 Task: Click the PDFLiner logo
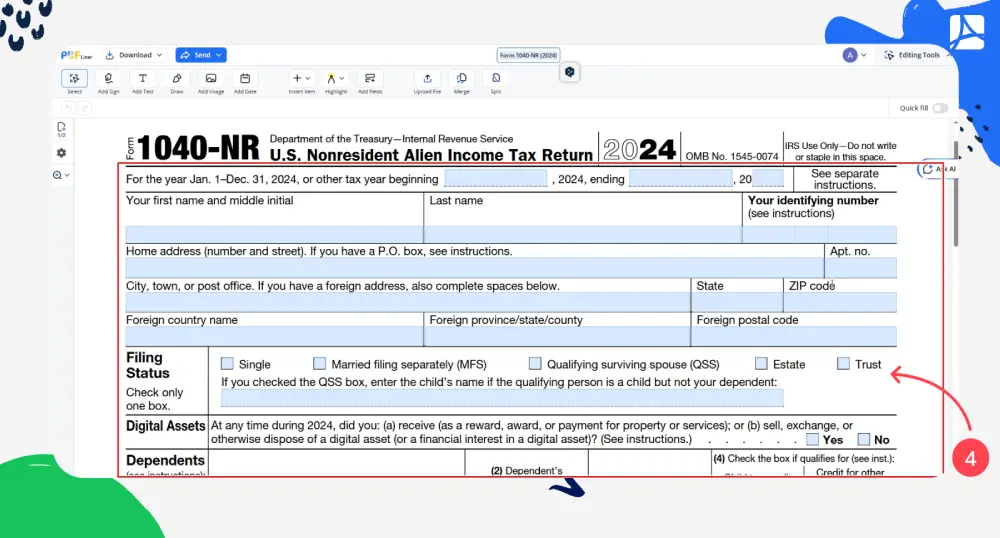[76, 55]
